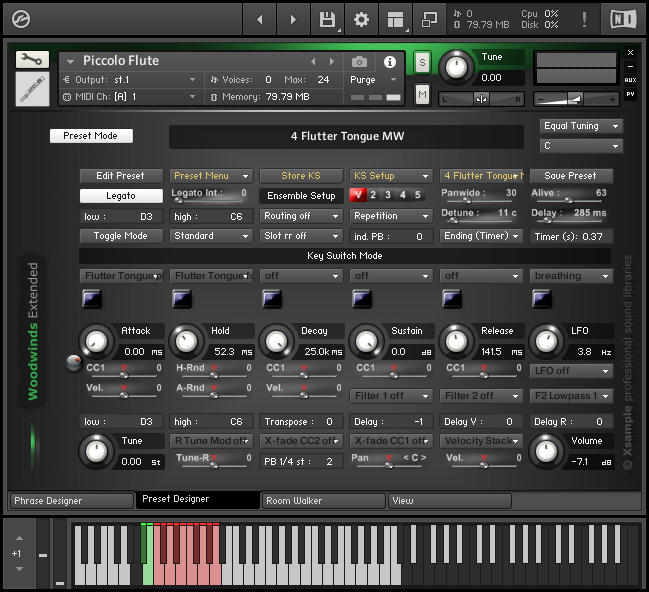
Task: Click the snapshot camera icon
Action: pos(359,62)
